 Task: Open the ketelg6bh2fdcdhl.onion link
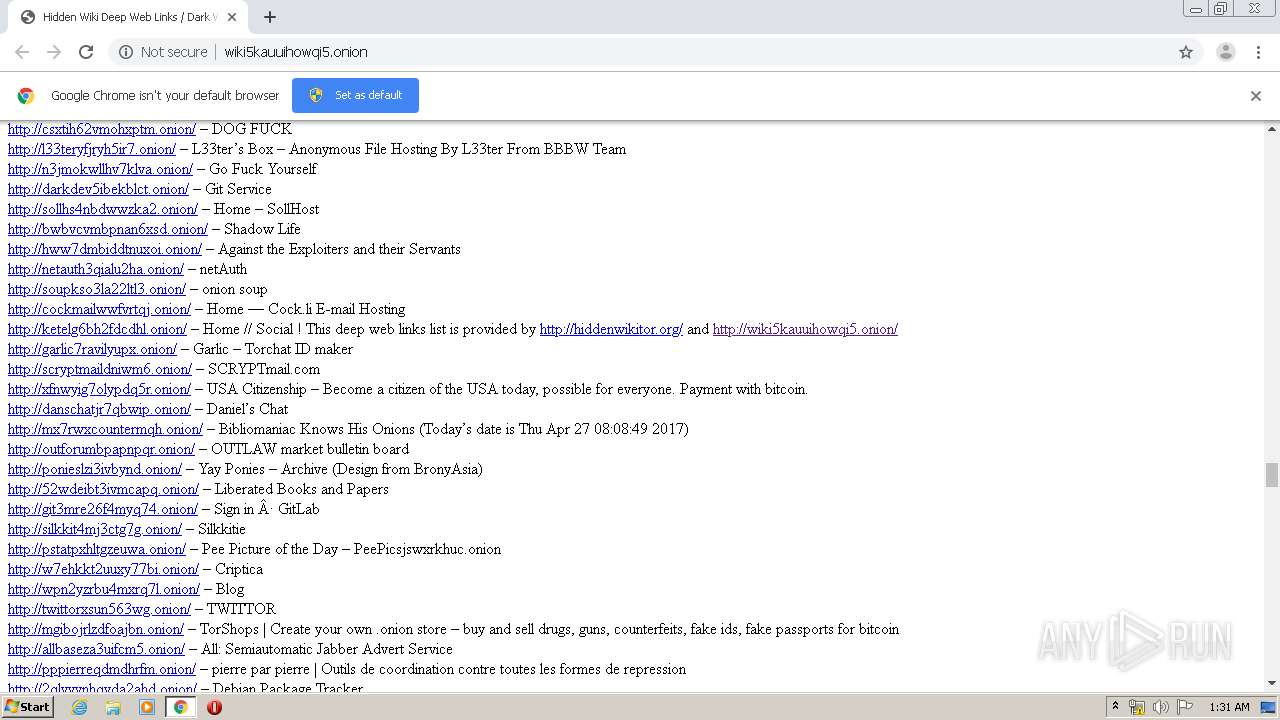[x=97, y=329]
